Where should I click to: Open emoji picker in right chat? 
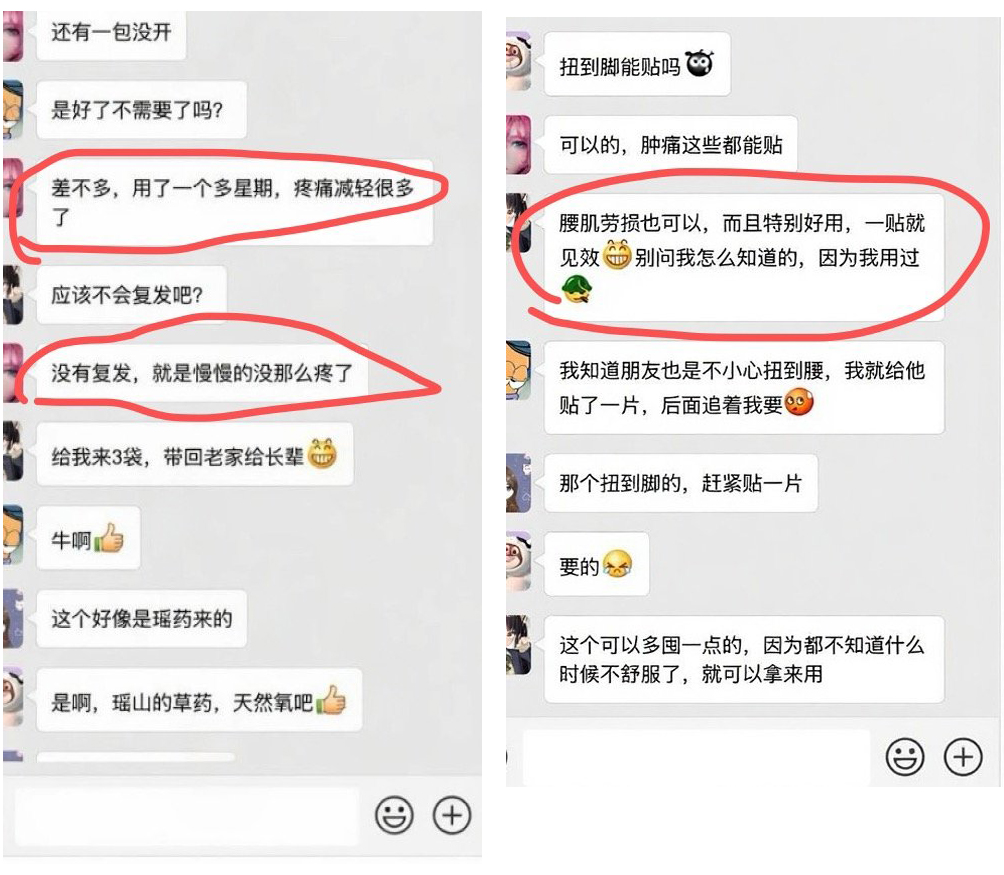905,757
